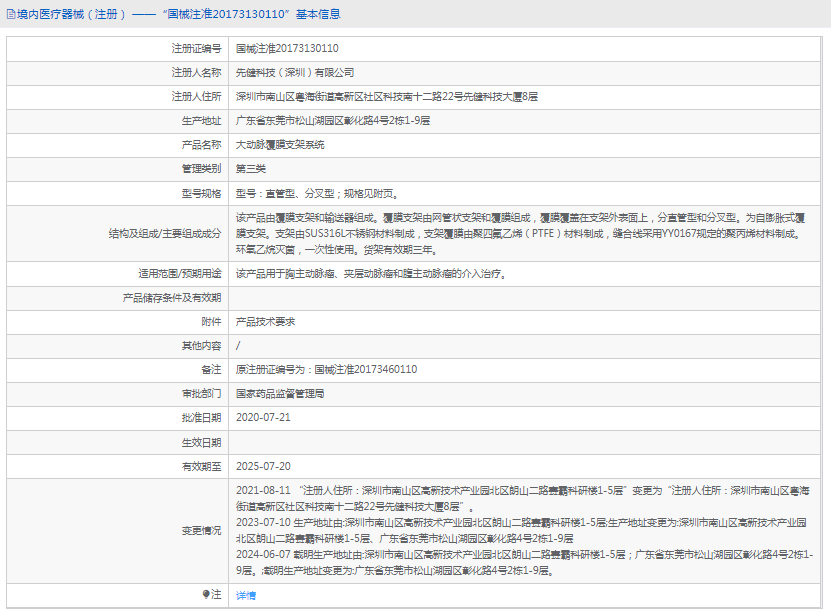Screen dimensions: 831x614
Task: Select structure description starting 该产品由覆膜支架和输送器组成
Action: pyautogui.click(x=520, y=234)
